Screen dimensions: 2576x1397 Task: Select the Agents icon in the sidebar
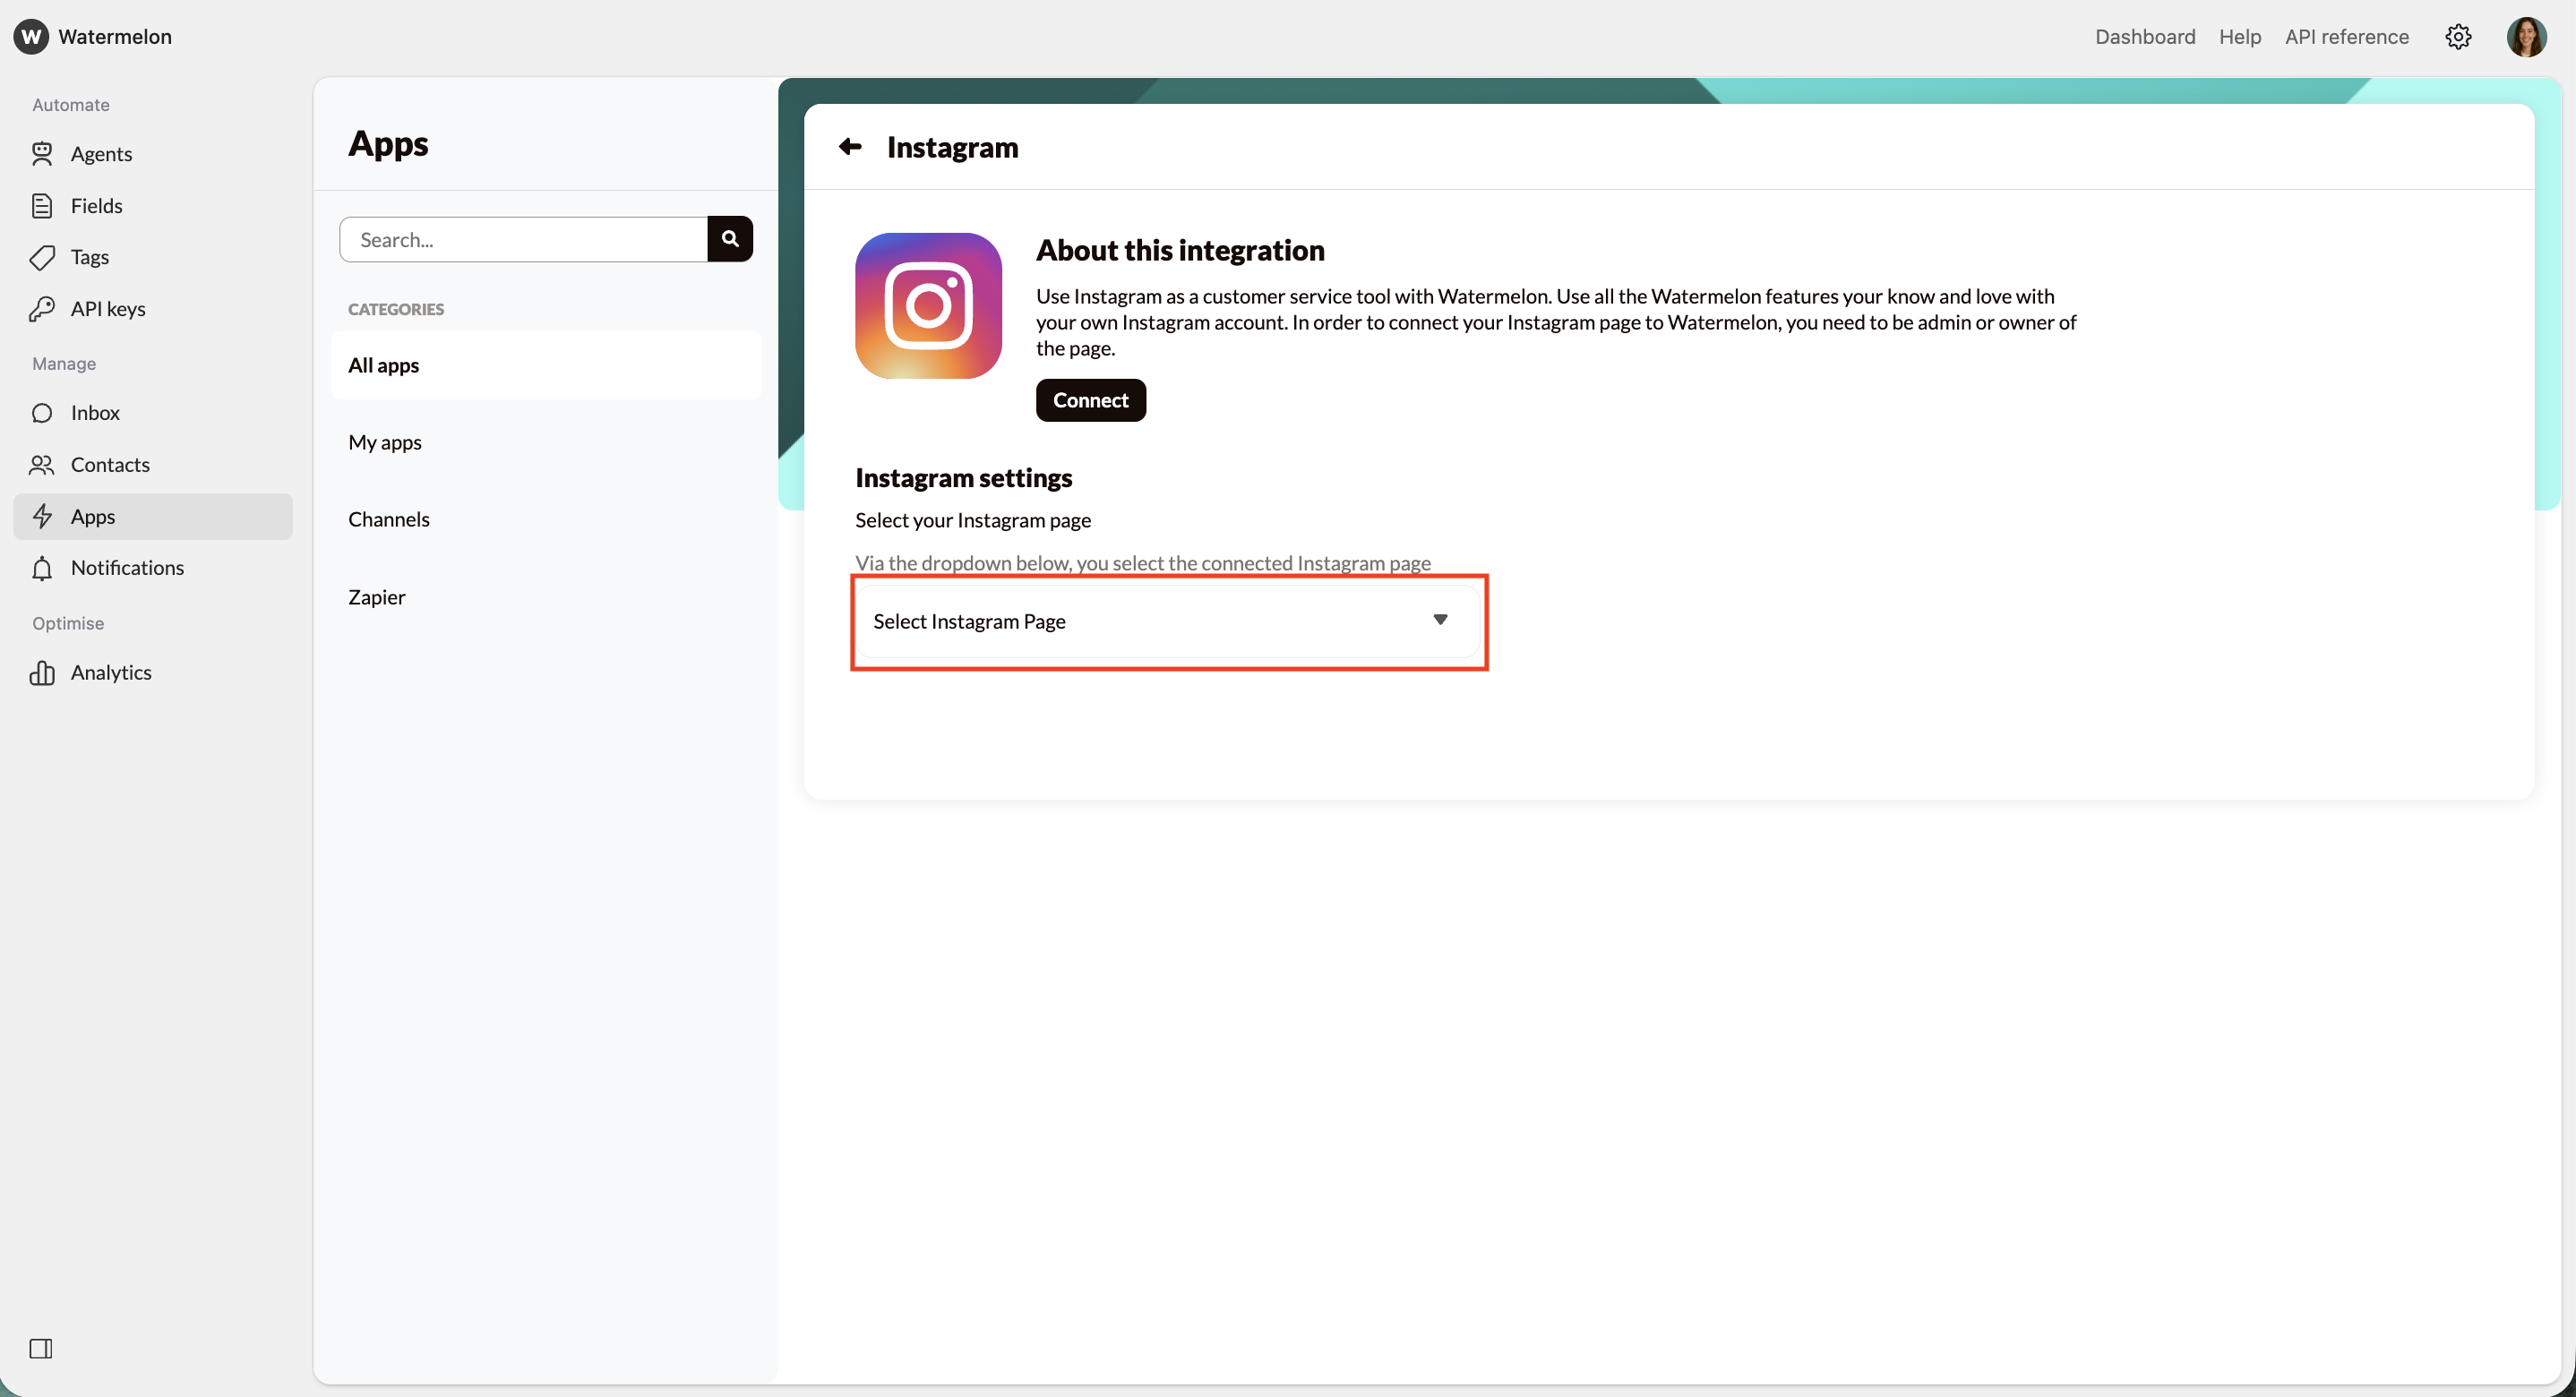pyautogui.click(x=44, y=153)
